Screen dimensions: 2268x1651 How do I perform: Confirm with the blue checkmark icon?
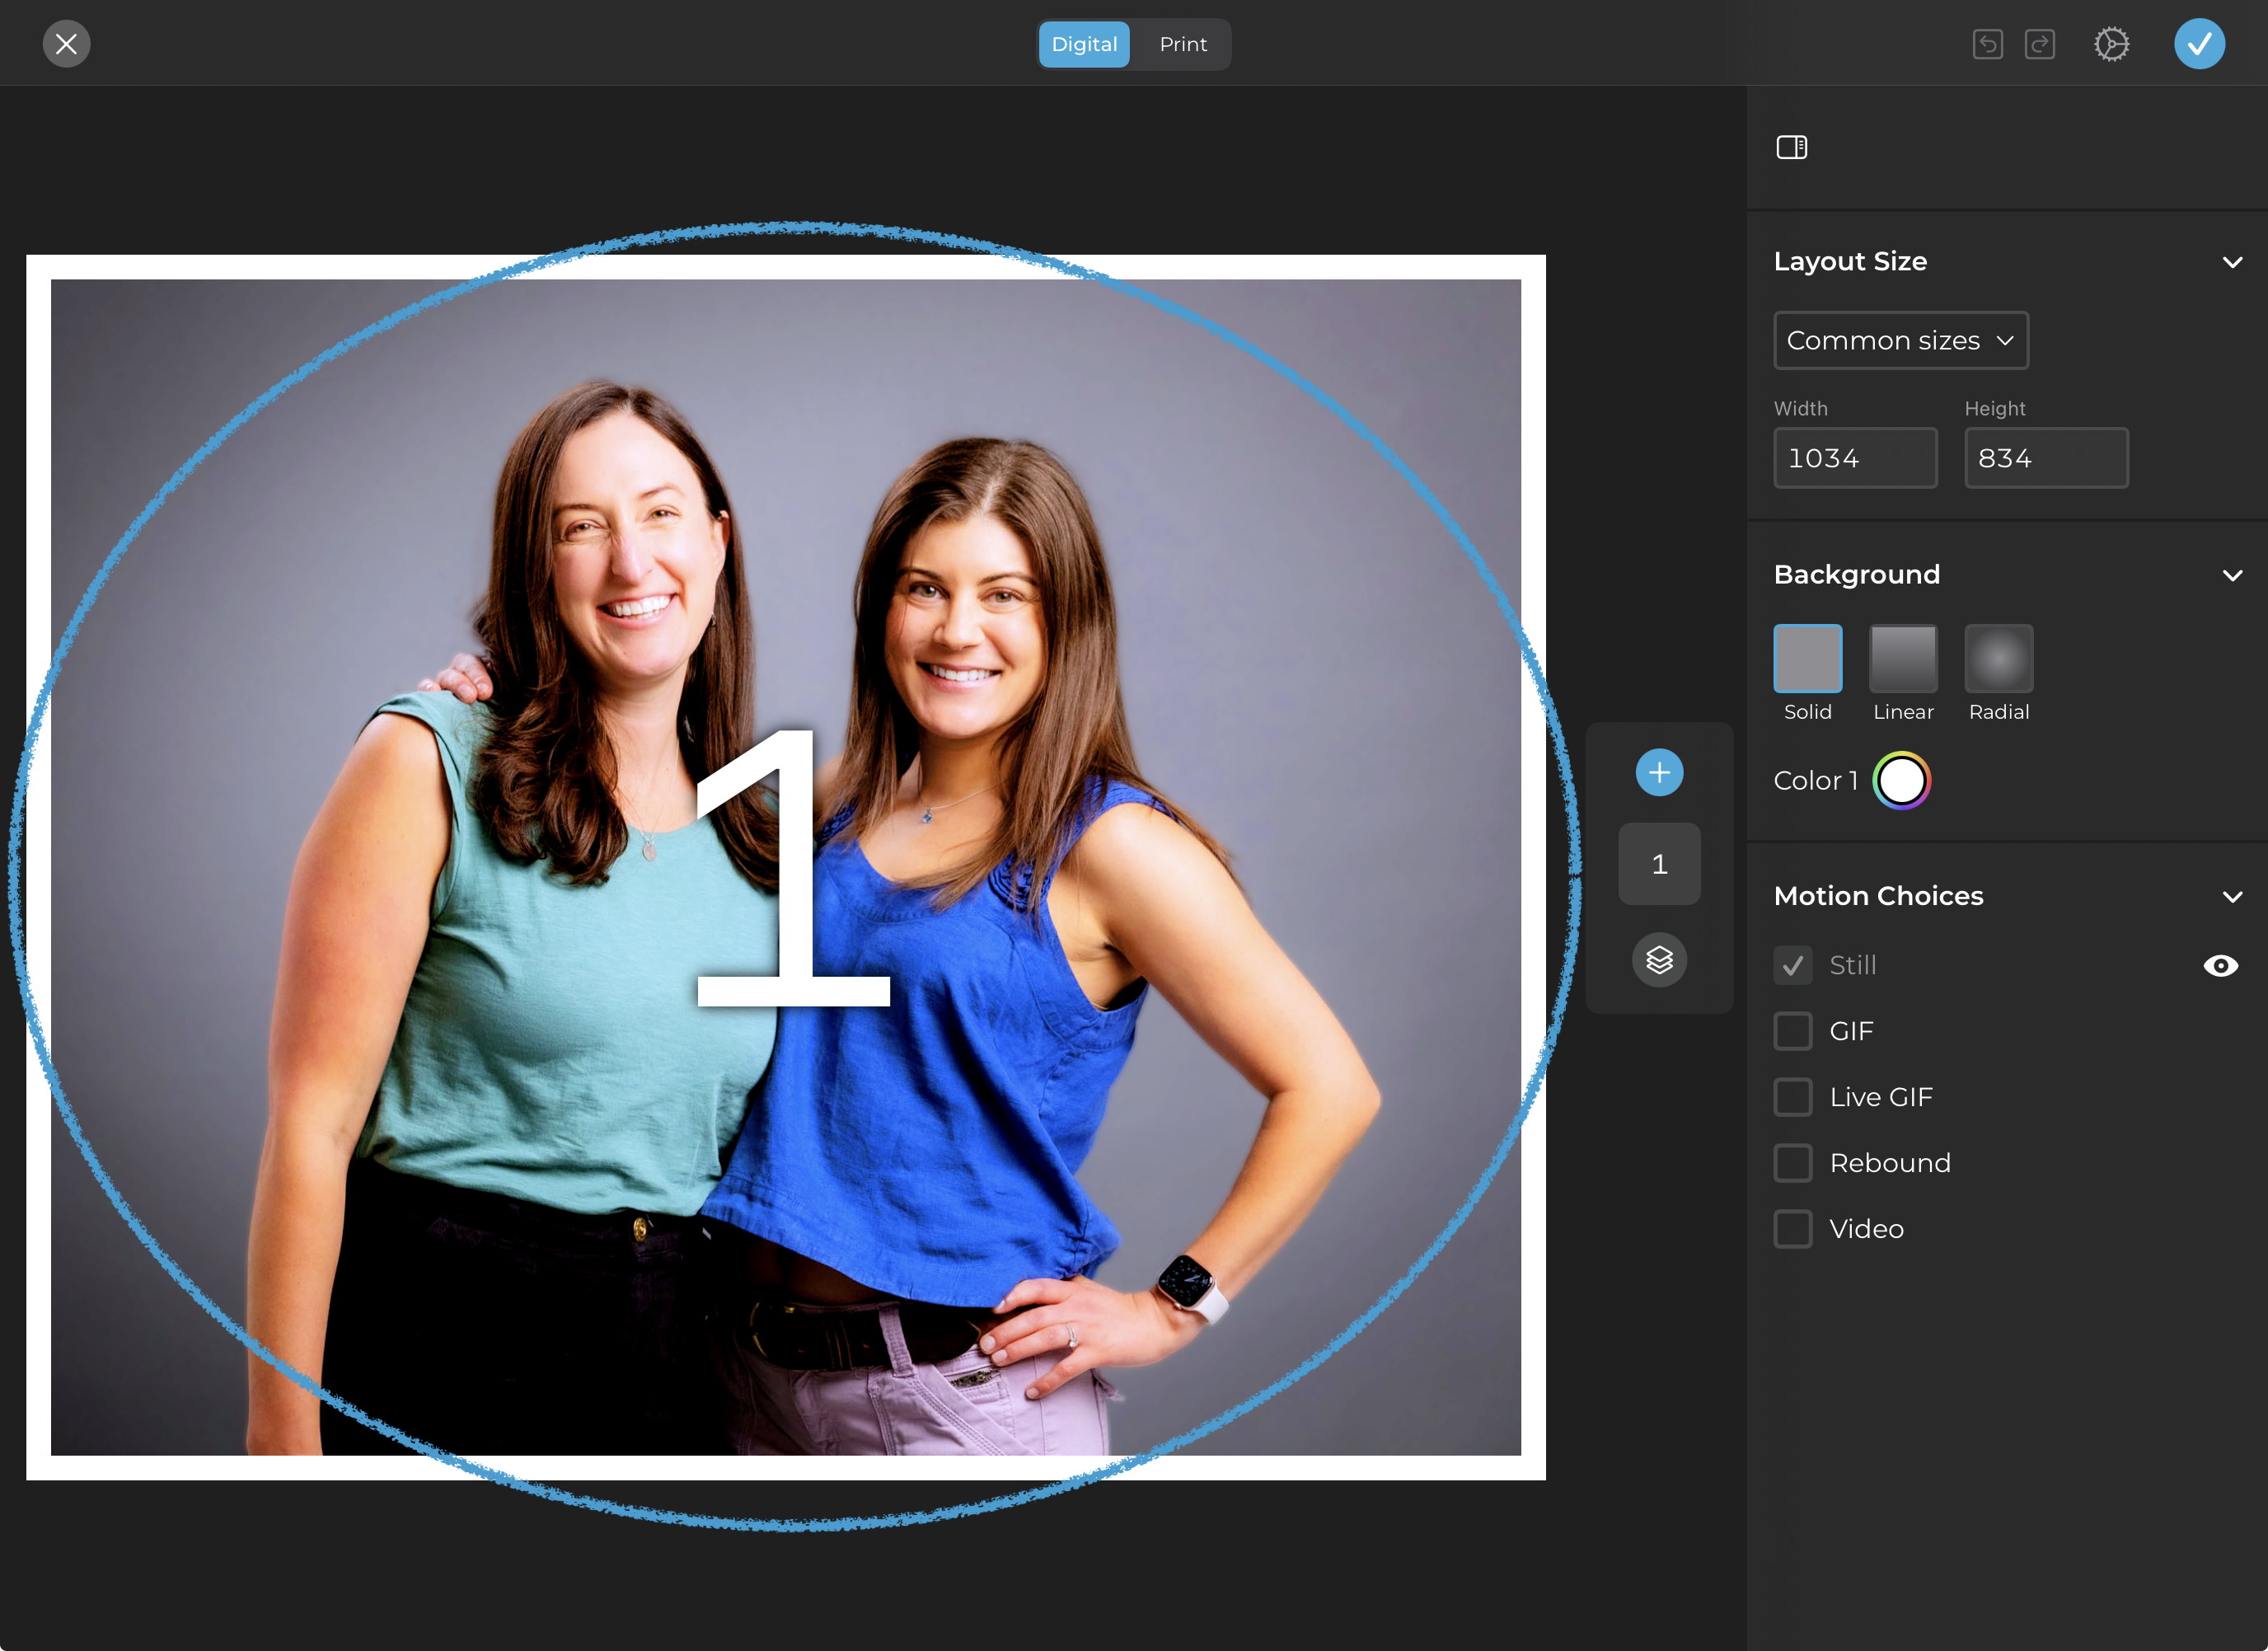tap(2198, 44)
